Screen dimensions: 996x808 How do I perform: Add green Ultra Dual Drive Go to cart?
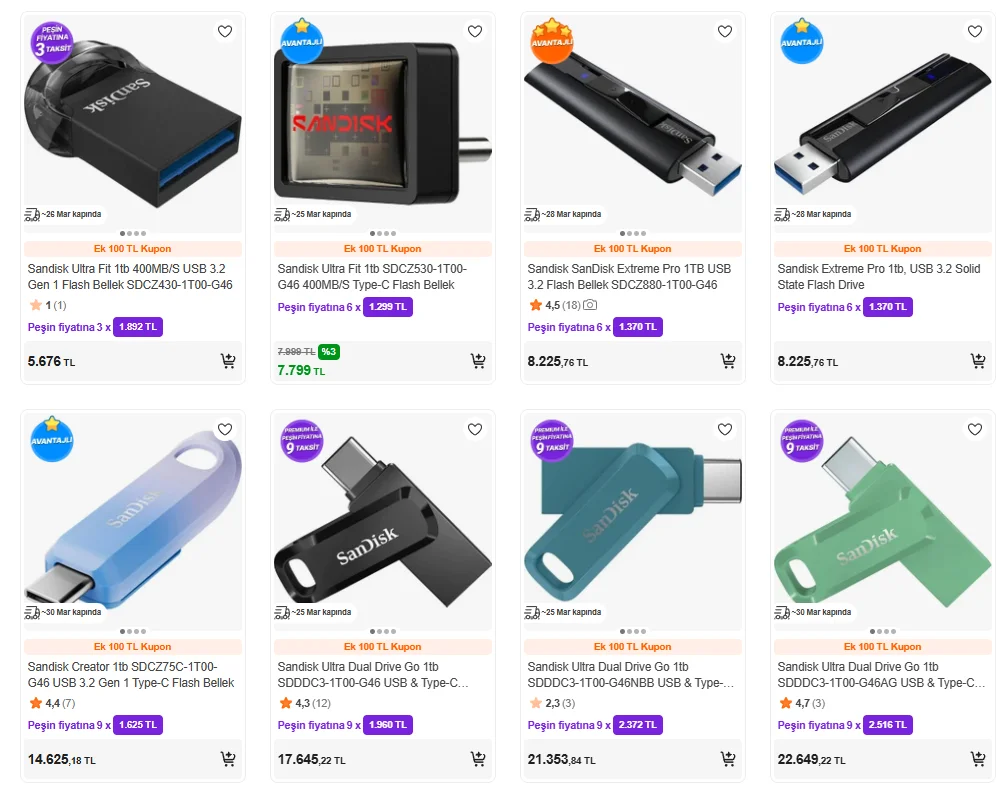(978, 759)
